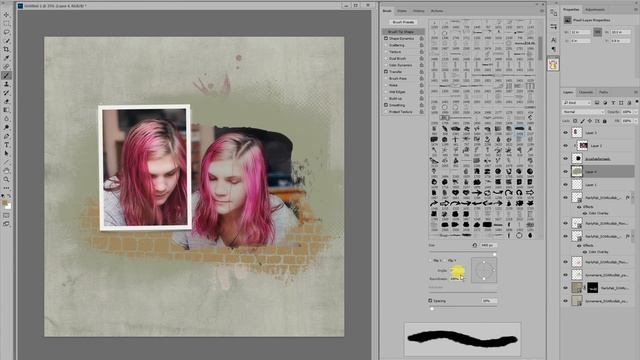Click the brush Size input field
This screenshot has width=640, height=360.
click(x=488, y=245)
